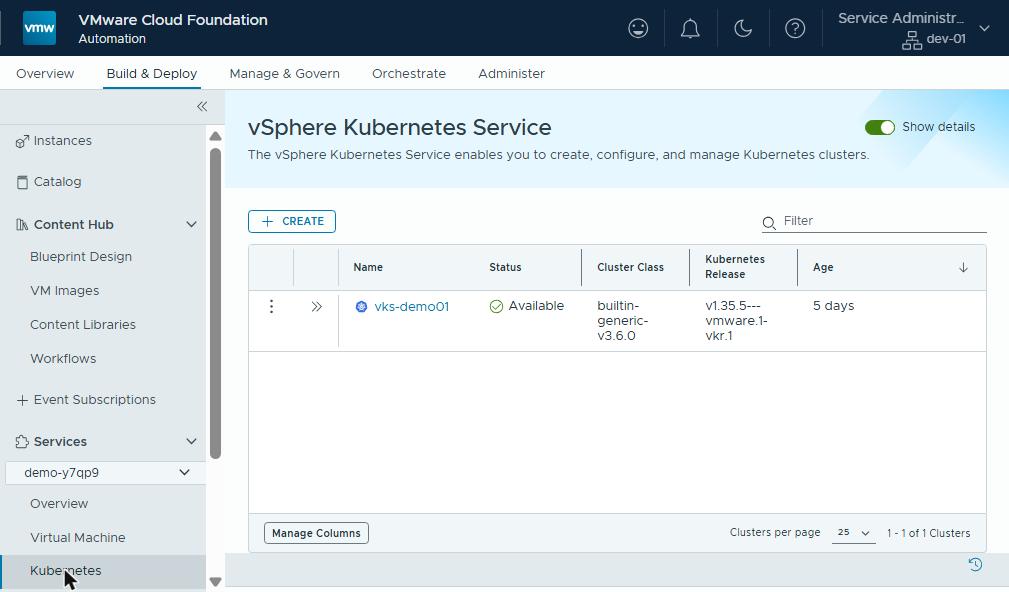Open Virtual Machine service
Screen dimensions: 1009x592
point(78,538)
